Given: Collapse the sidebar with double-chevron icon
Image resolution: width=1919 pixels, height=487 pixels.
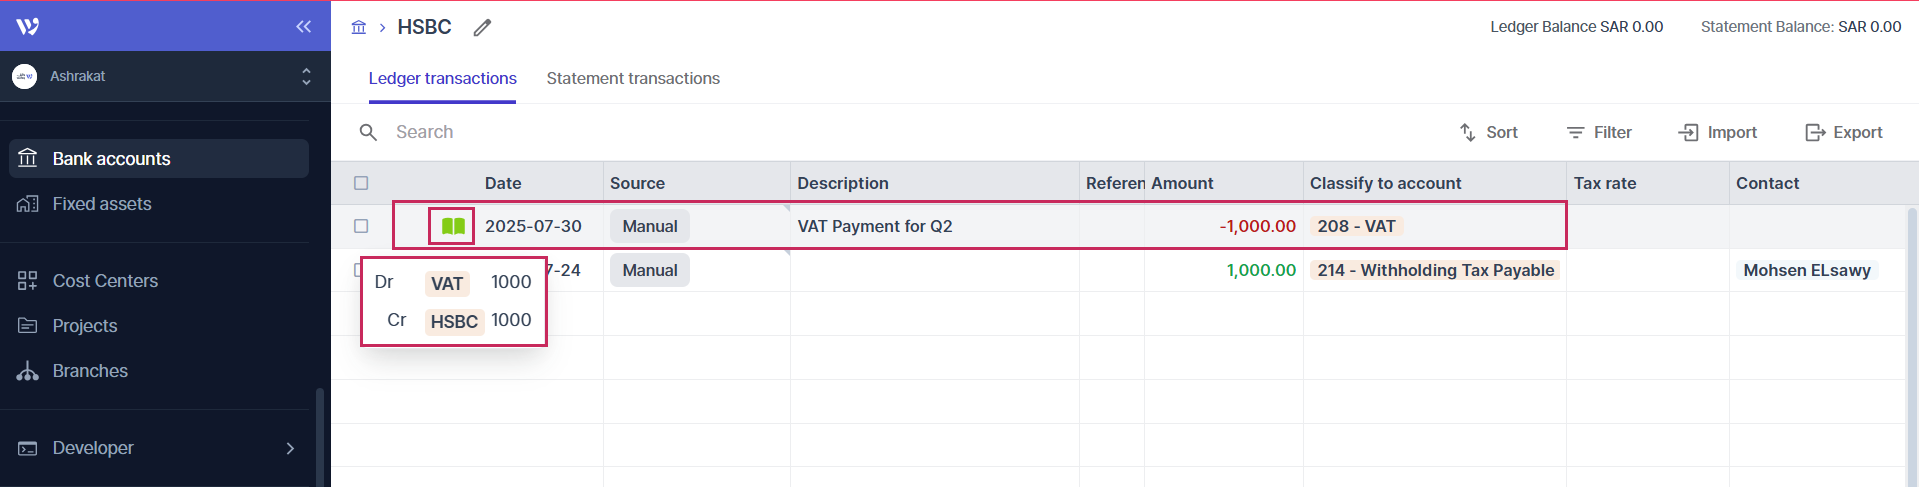Looking at the screenshot, I should (x=303, y=27).
